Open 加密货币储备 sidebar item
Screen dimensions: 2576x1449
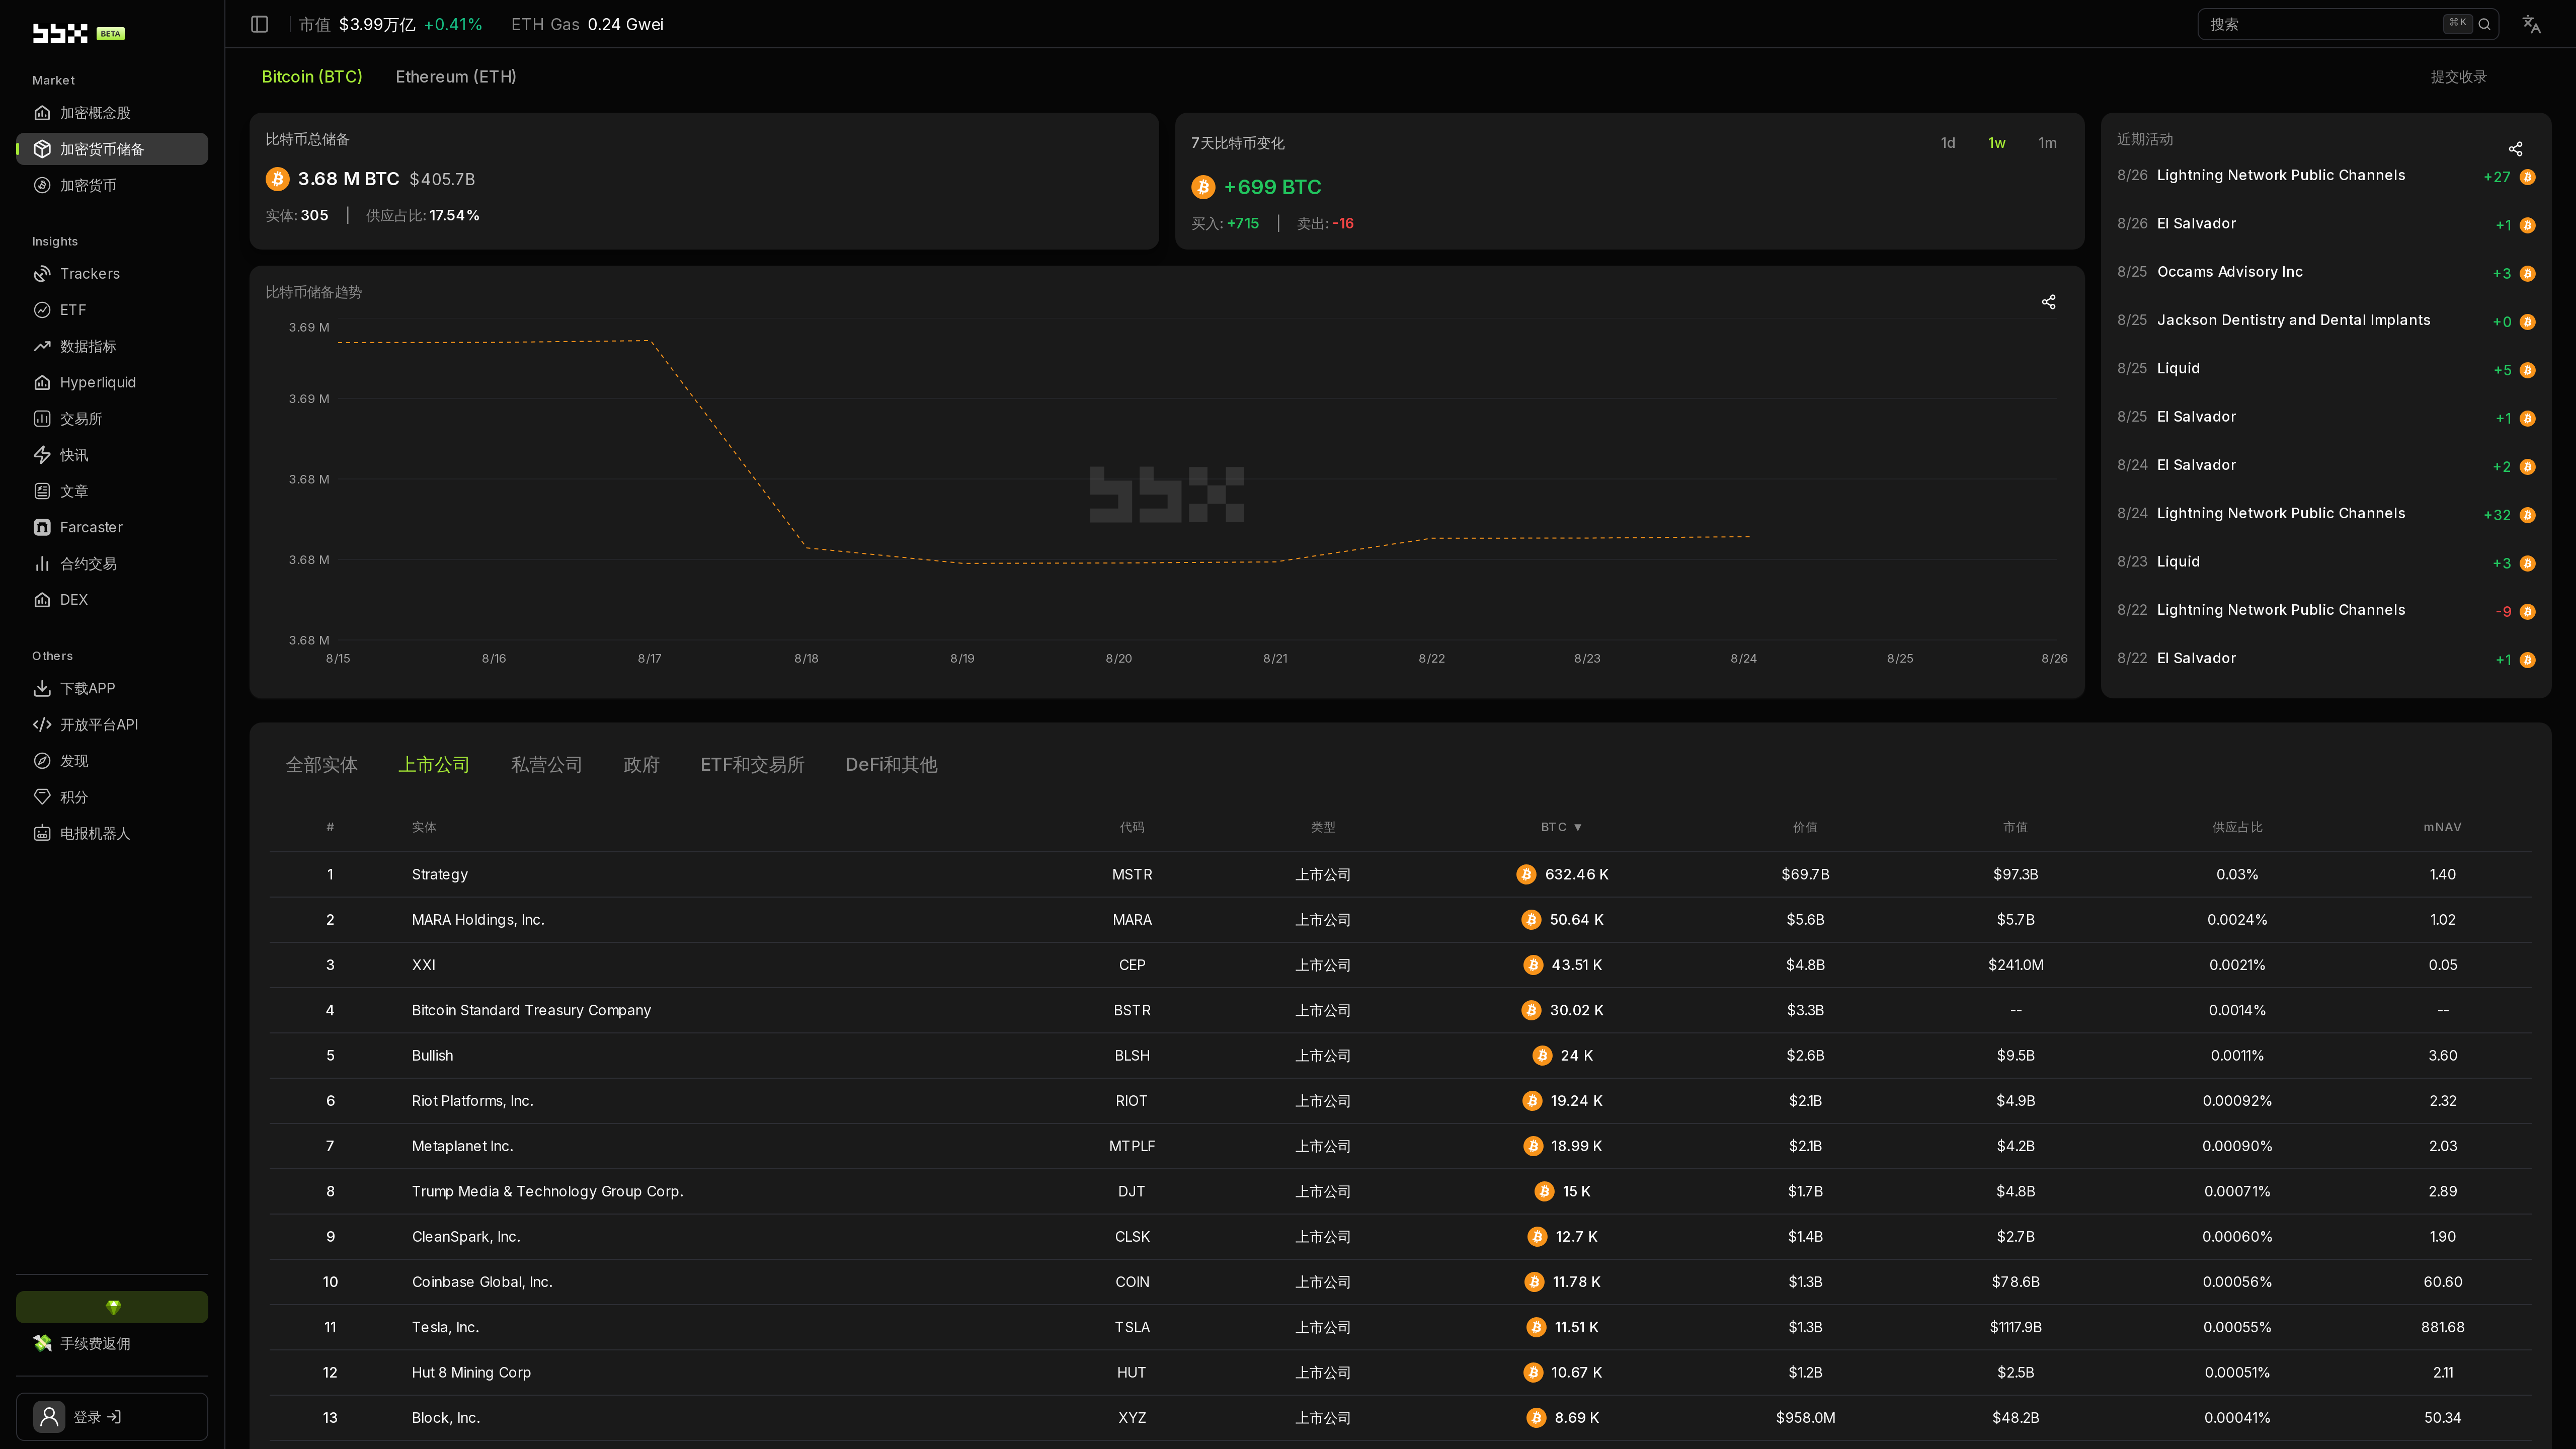coord(112,149)
